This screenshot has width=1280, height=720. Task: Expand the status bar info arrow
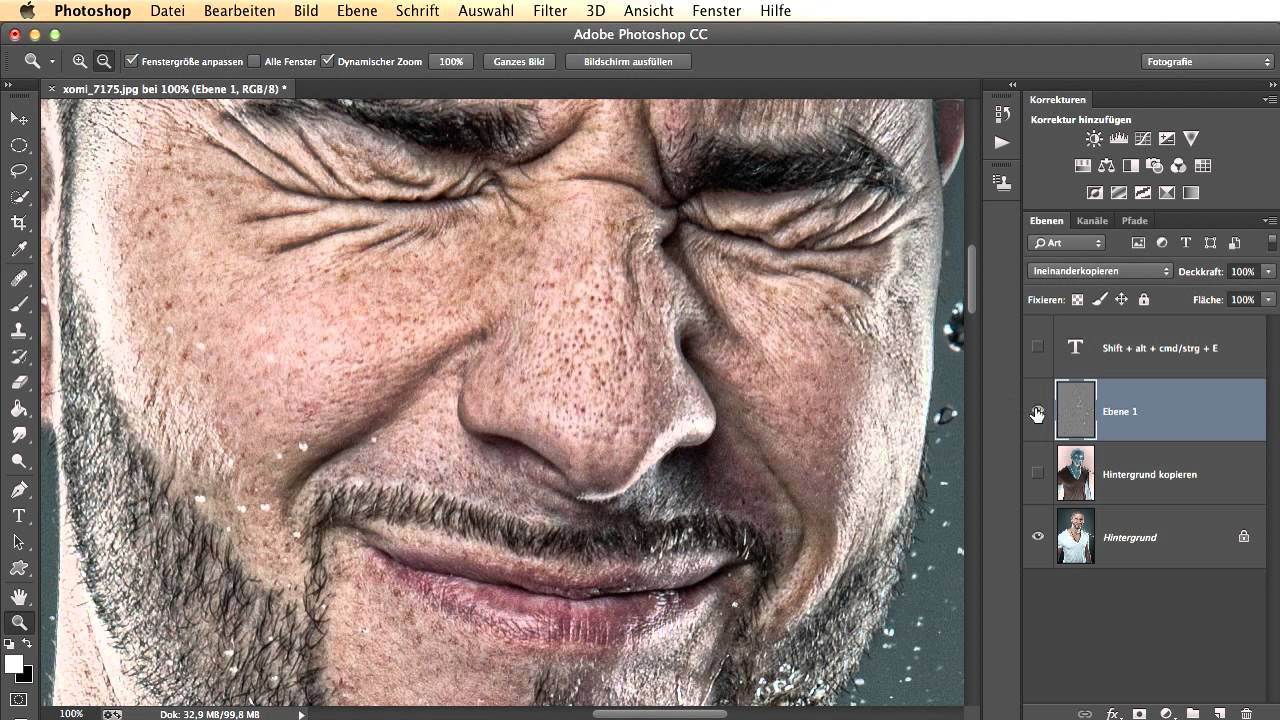tap(301, 714)
